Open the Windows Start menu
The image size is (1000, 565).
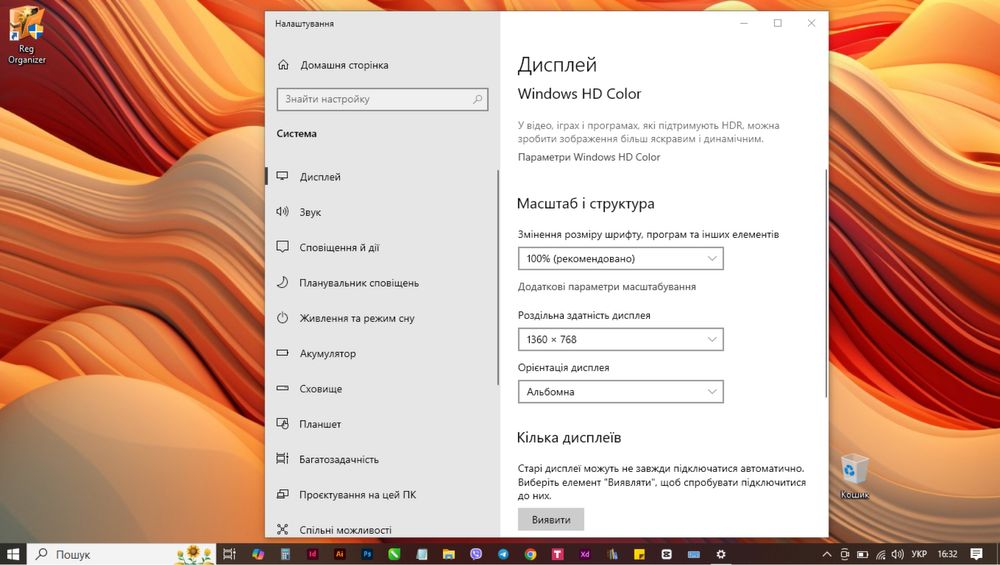click(x=12, y=554)
